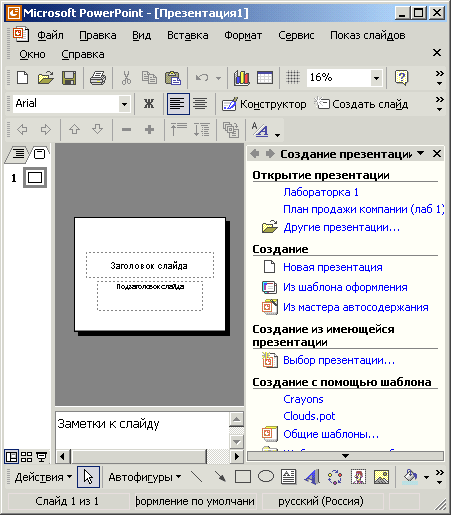The image size is (451, 515).
Task: Insert clip art from drawing toolbar
Action: click(x=358, y=477)
